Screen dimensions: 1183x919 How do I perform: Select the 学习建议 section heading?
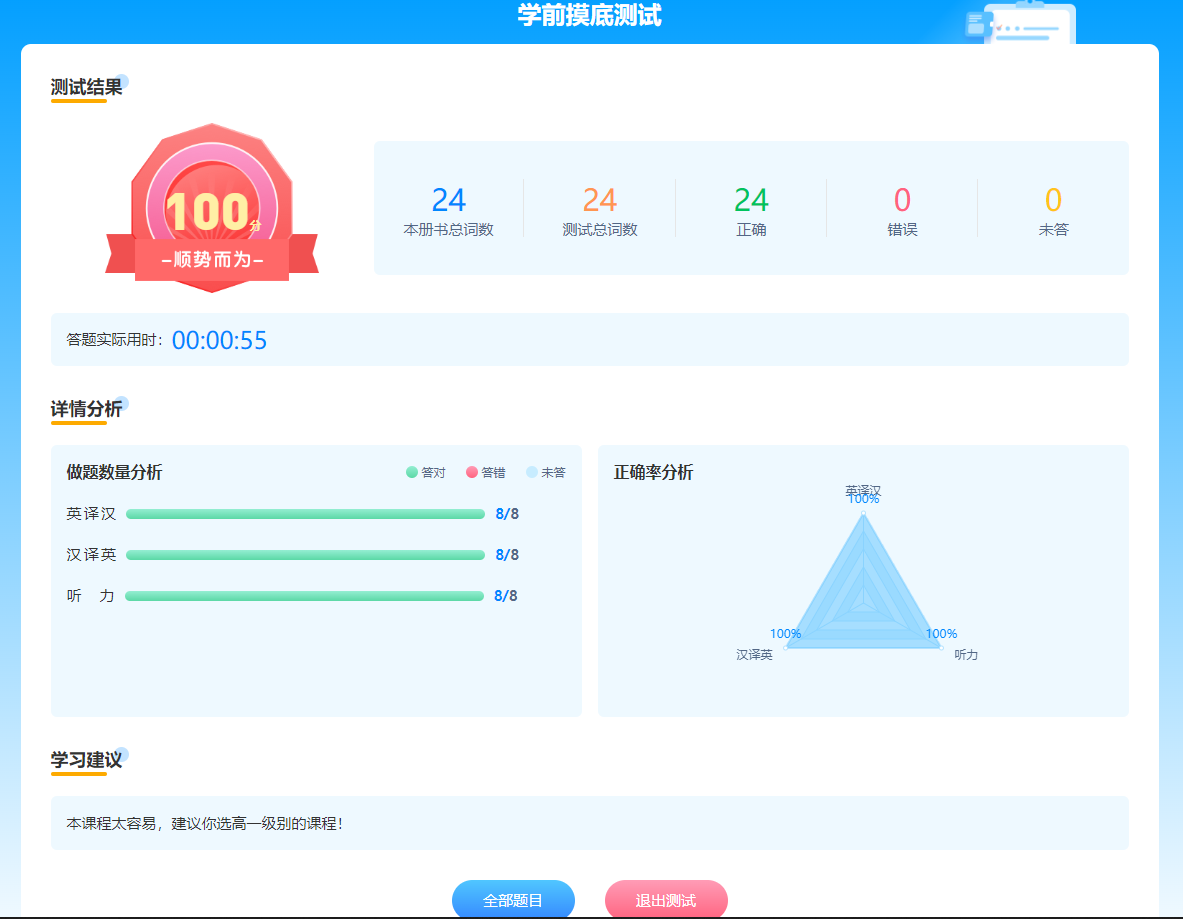tap(86, 760)
